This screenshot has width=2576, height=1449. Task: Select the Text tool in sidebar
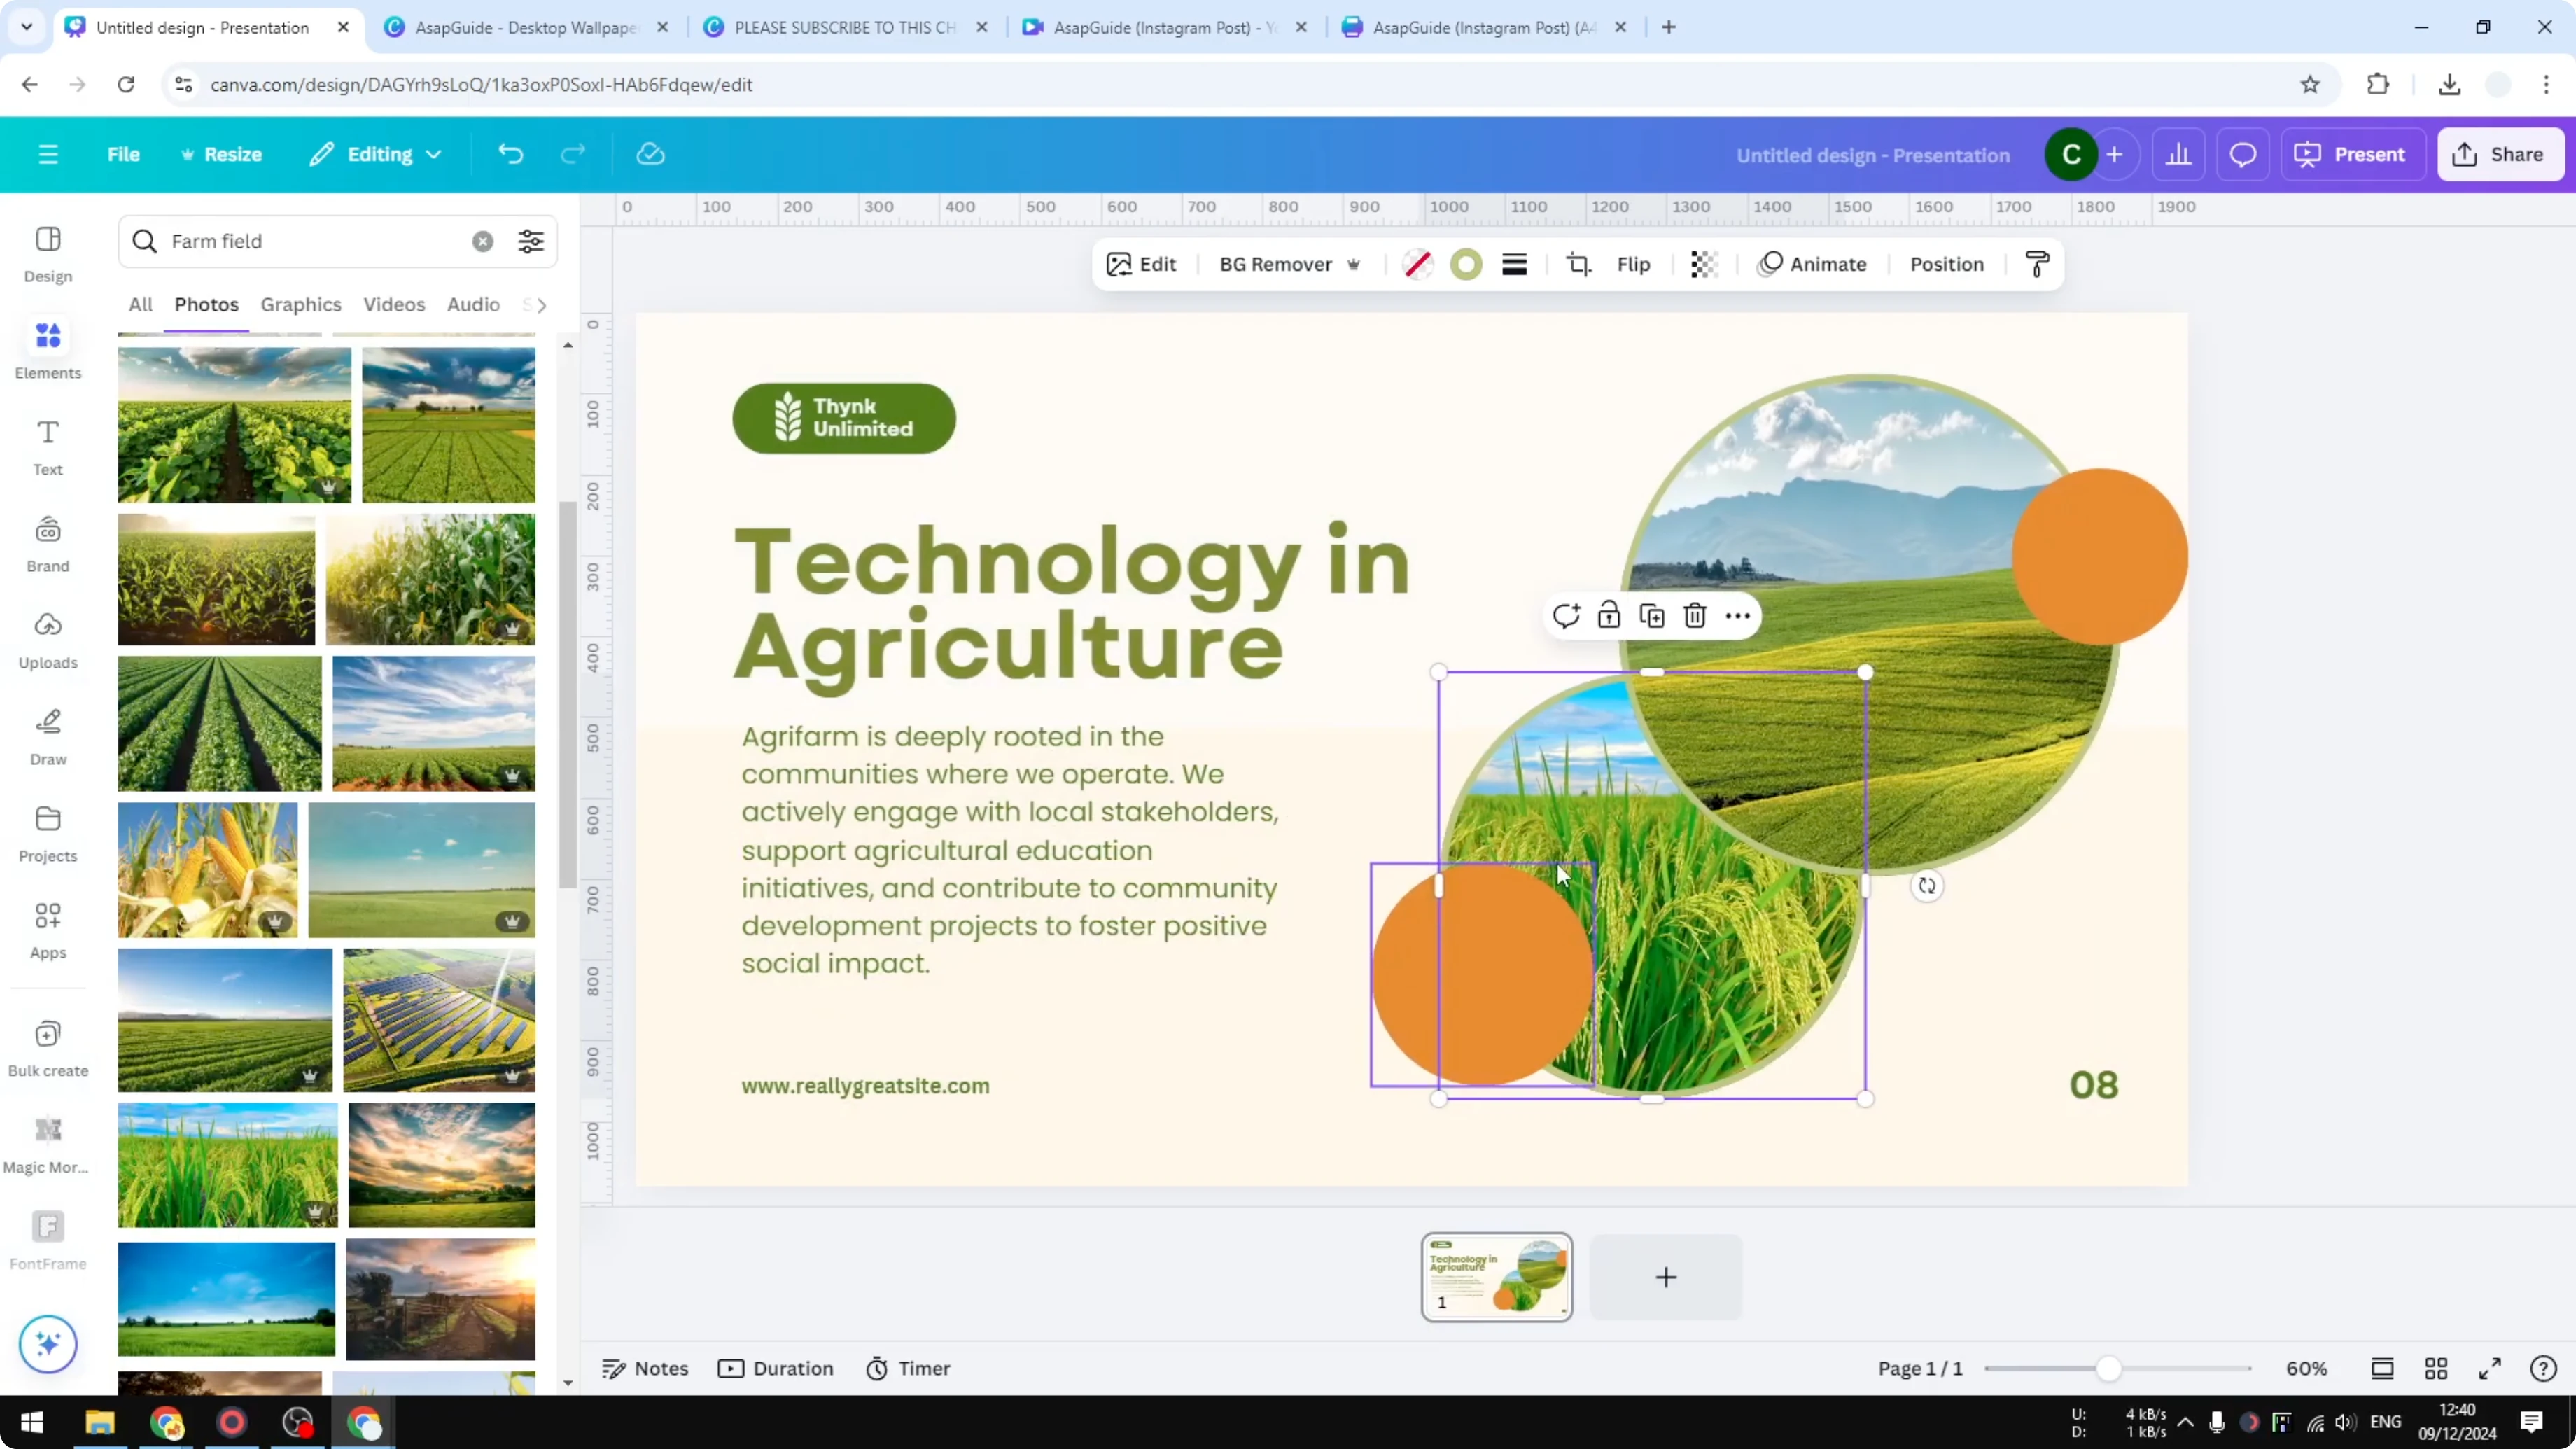[x=47, y=446]
